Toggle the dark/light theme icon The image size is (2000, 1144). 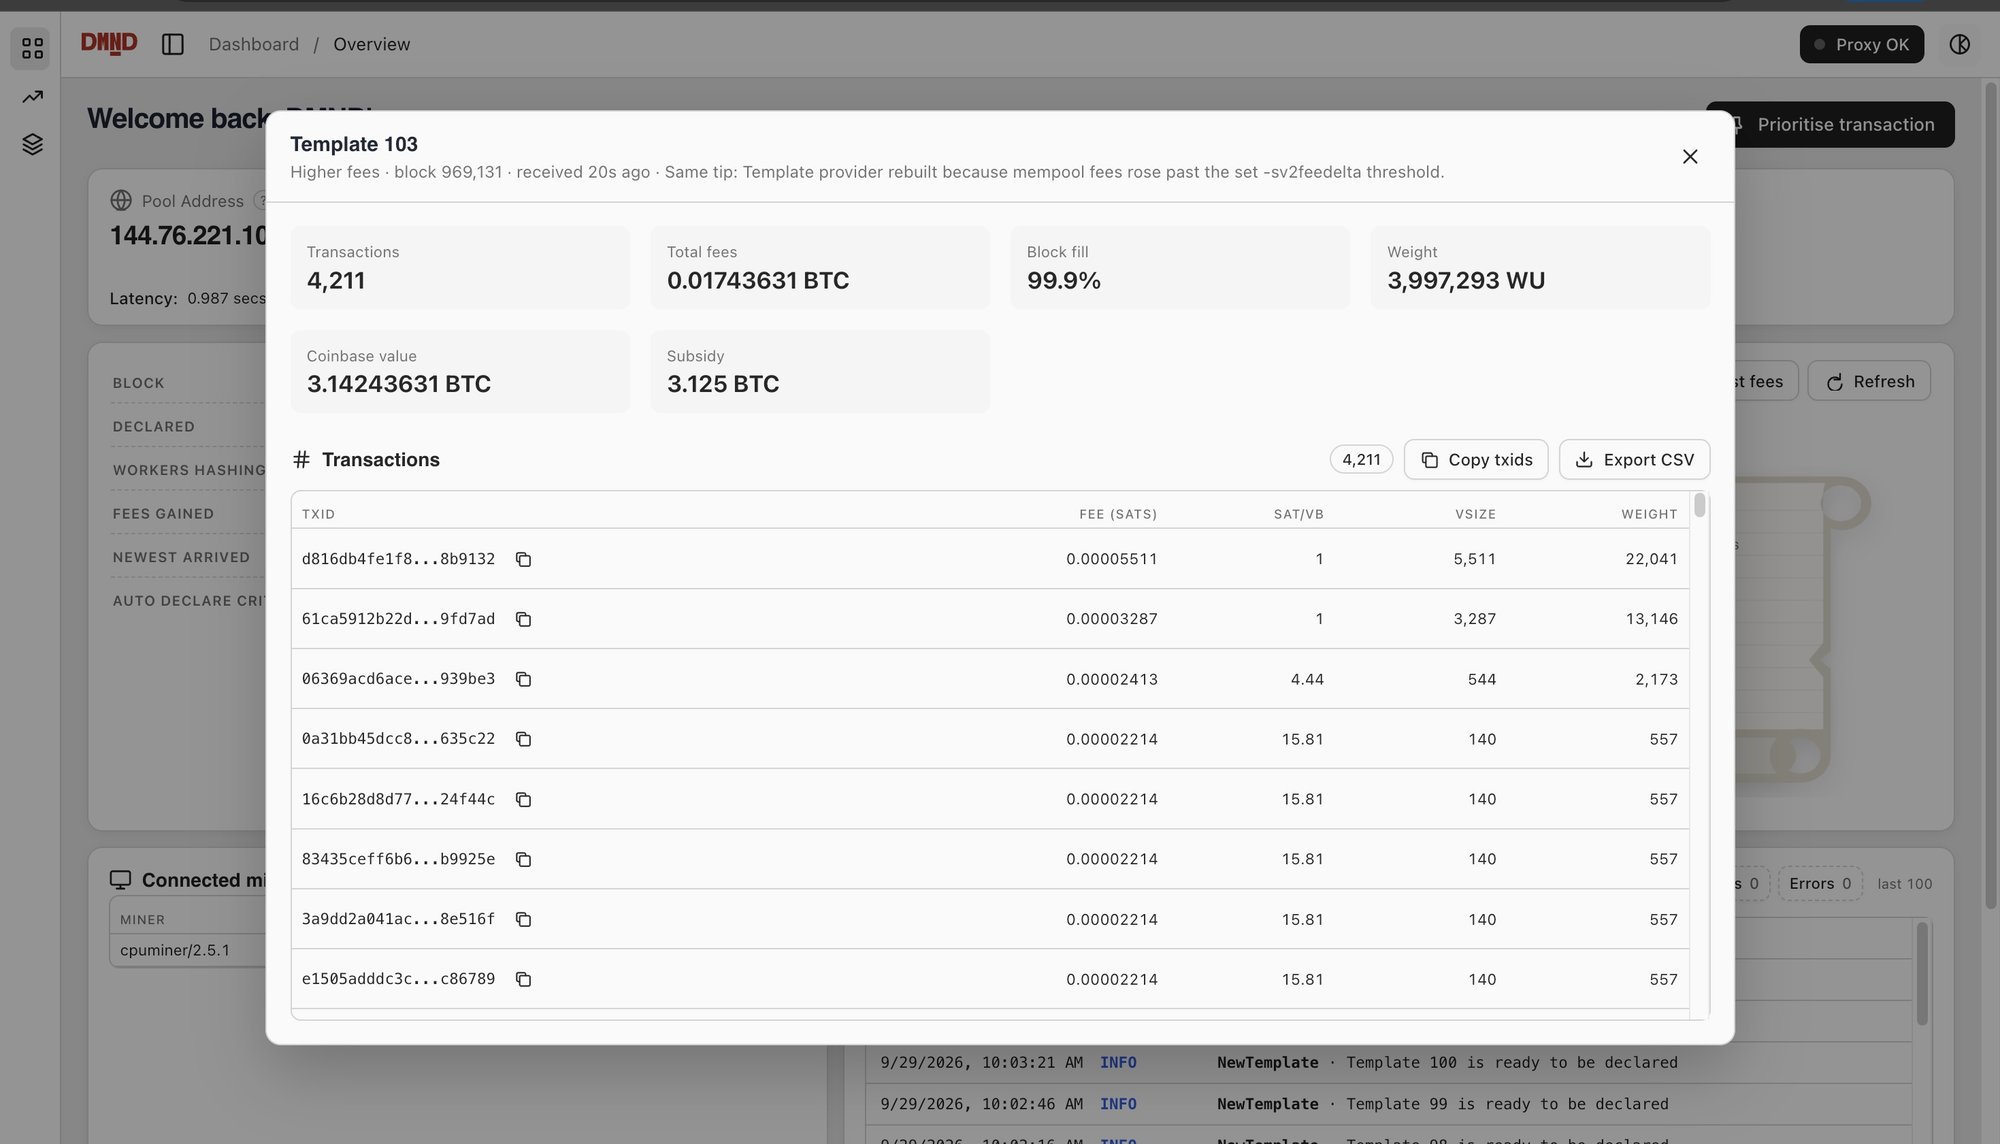tap(1959, 44)
